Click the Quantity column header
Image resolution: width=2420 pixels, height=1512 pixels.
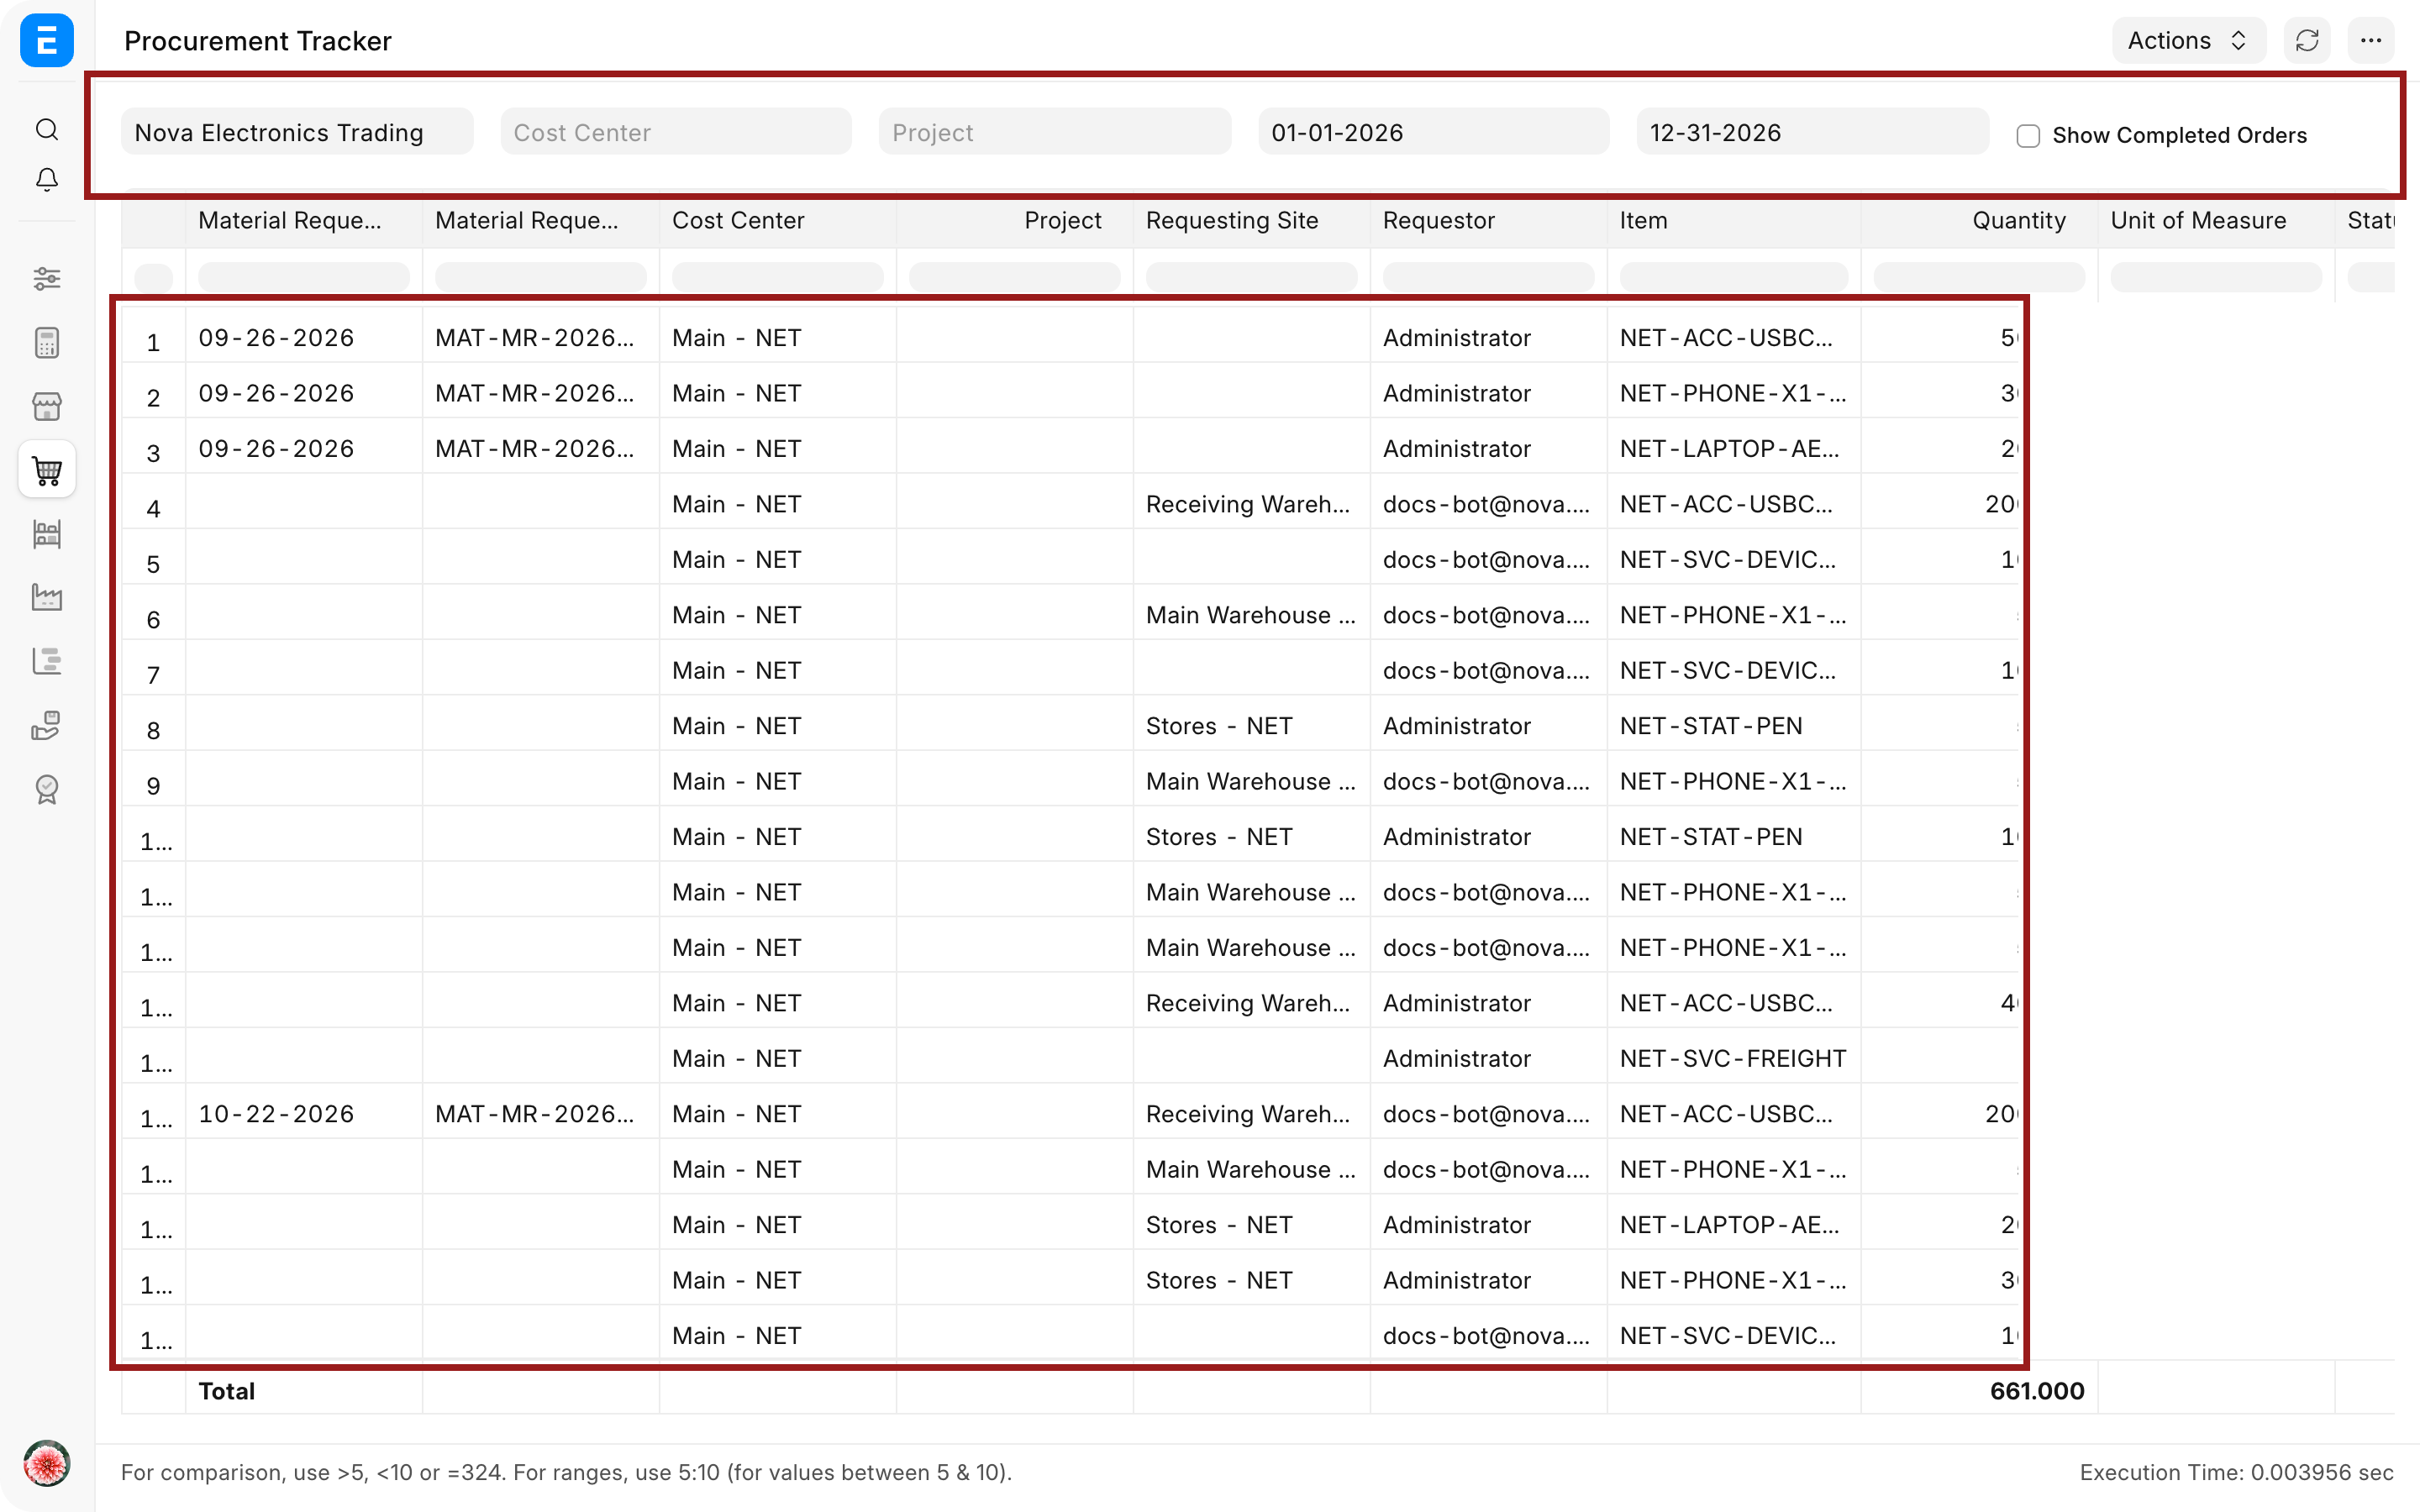2019,220
